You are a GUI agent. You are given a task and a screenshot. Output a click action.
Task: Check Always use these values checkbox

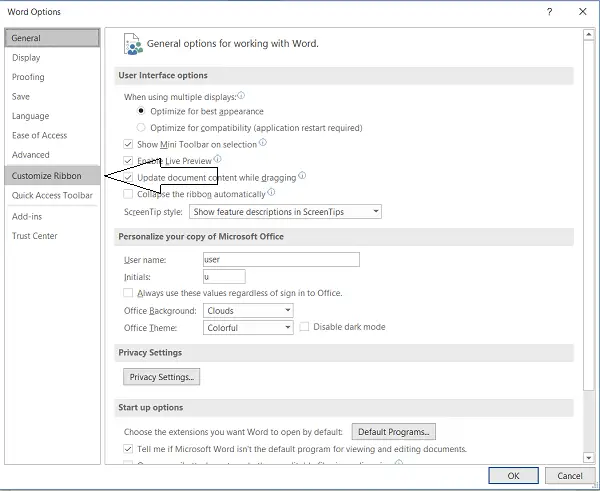pyautogui.click(x=128, y=293)
